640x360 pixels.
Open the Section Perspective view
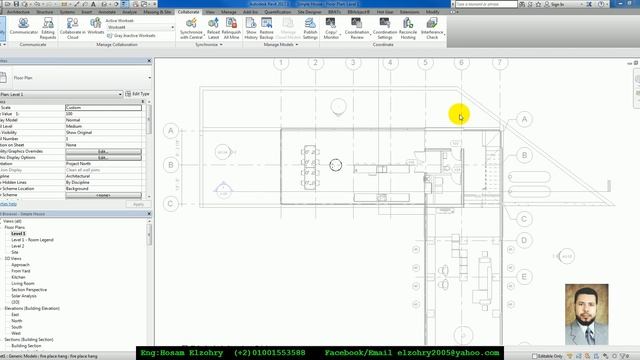click(x=29, y=290)
